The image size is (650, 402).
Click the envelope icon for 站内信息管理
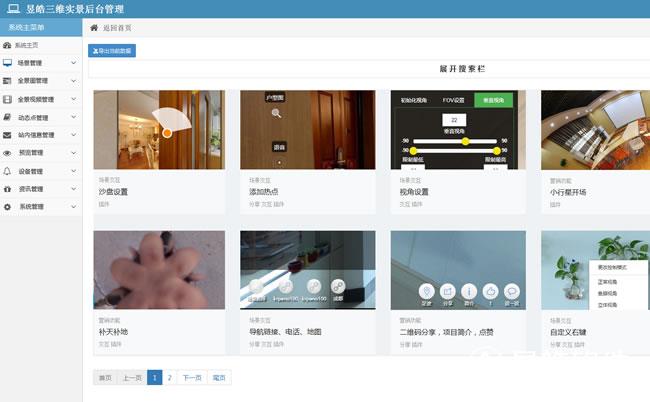(8, 135)
